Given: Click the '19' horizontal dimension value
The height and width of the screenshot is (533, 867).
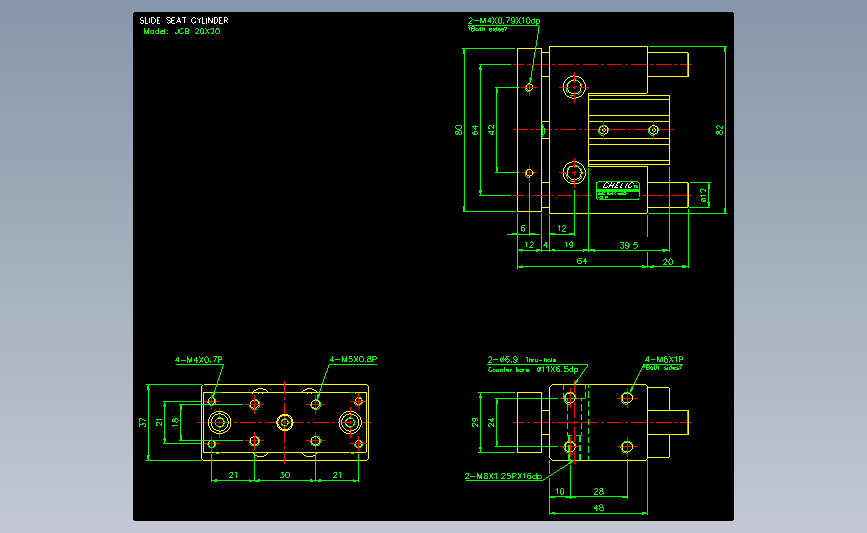Looking at the screenshot, I should tap(568, 244).
